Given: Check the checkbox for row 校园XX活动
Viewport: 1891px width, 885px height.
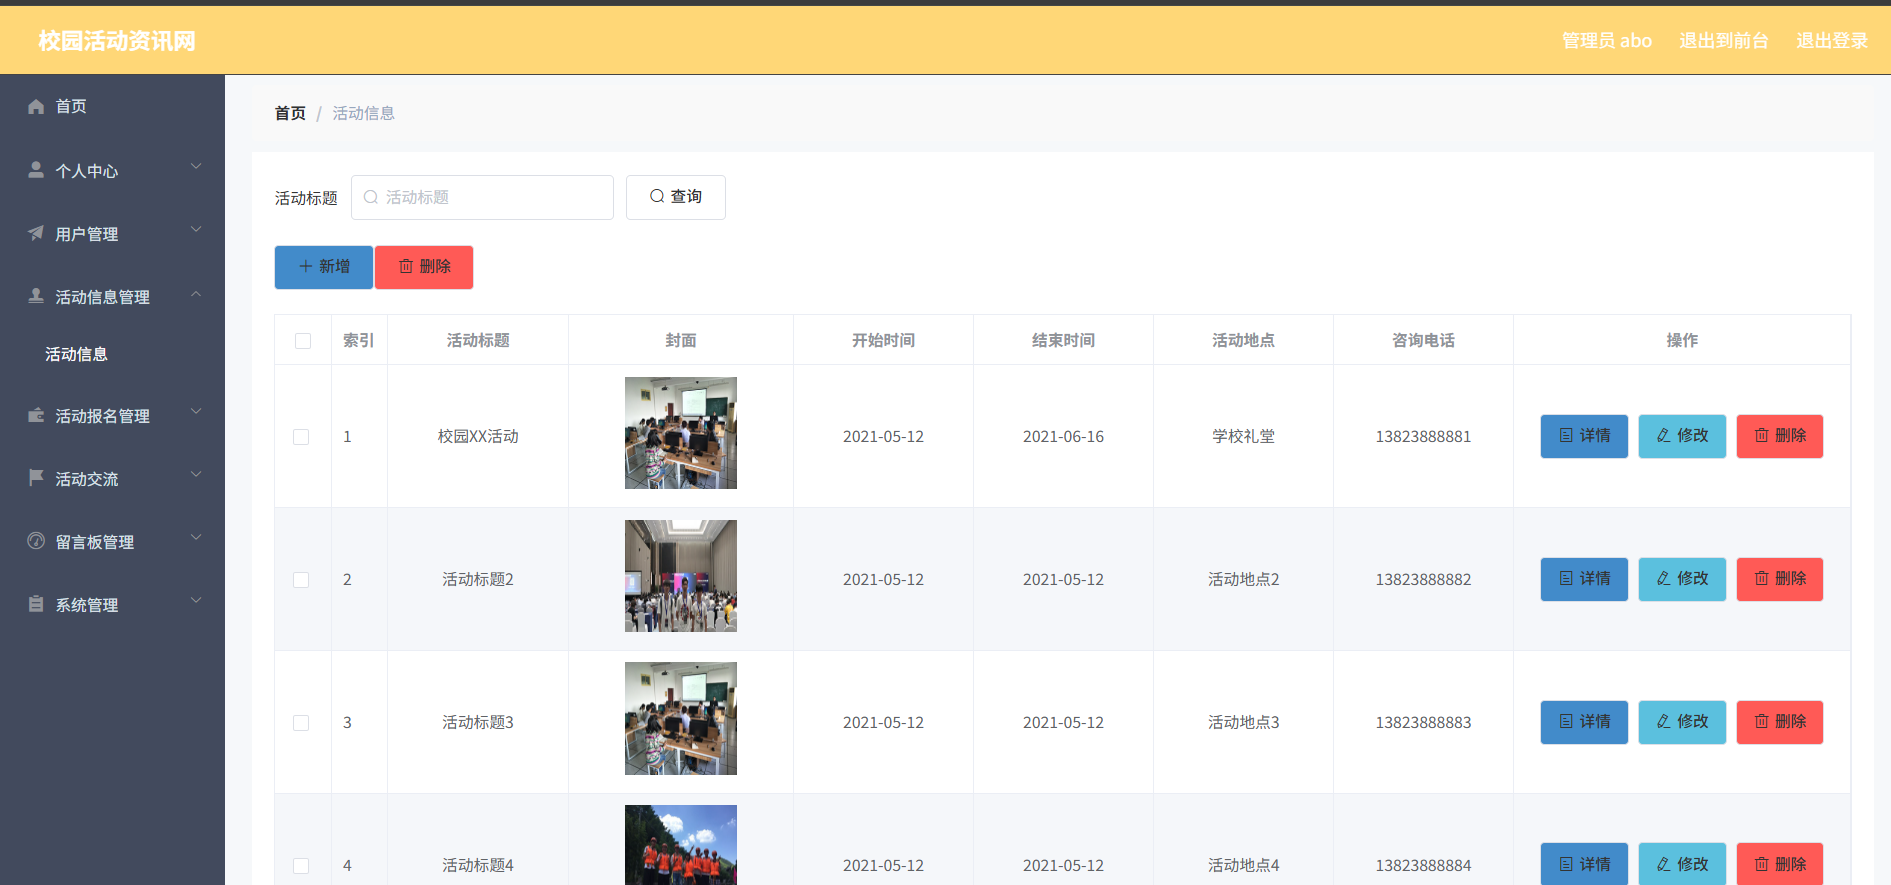Looking at the screenshot, I should (301, 437).
